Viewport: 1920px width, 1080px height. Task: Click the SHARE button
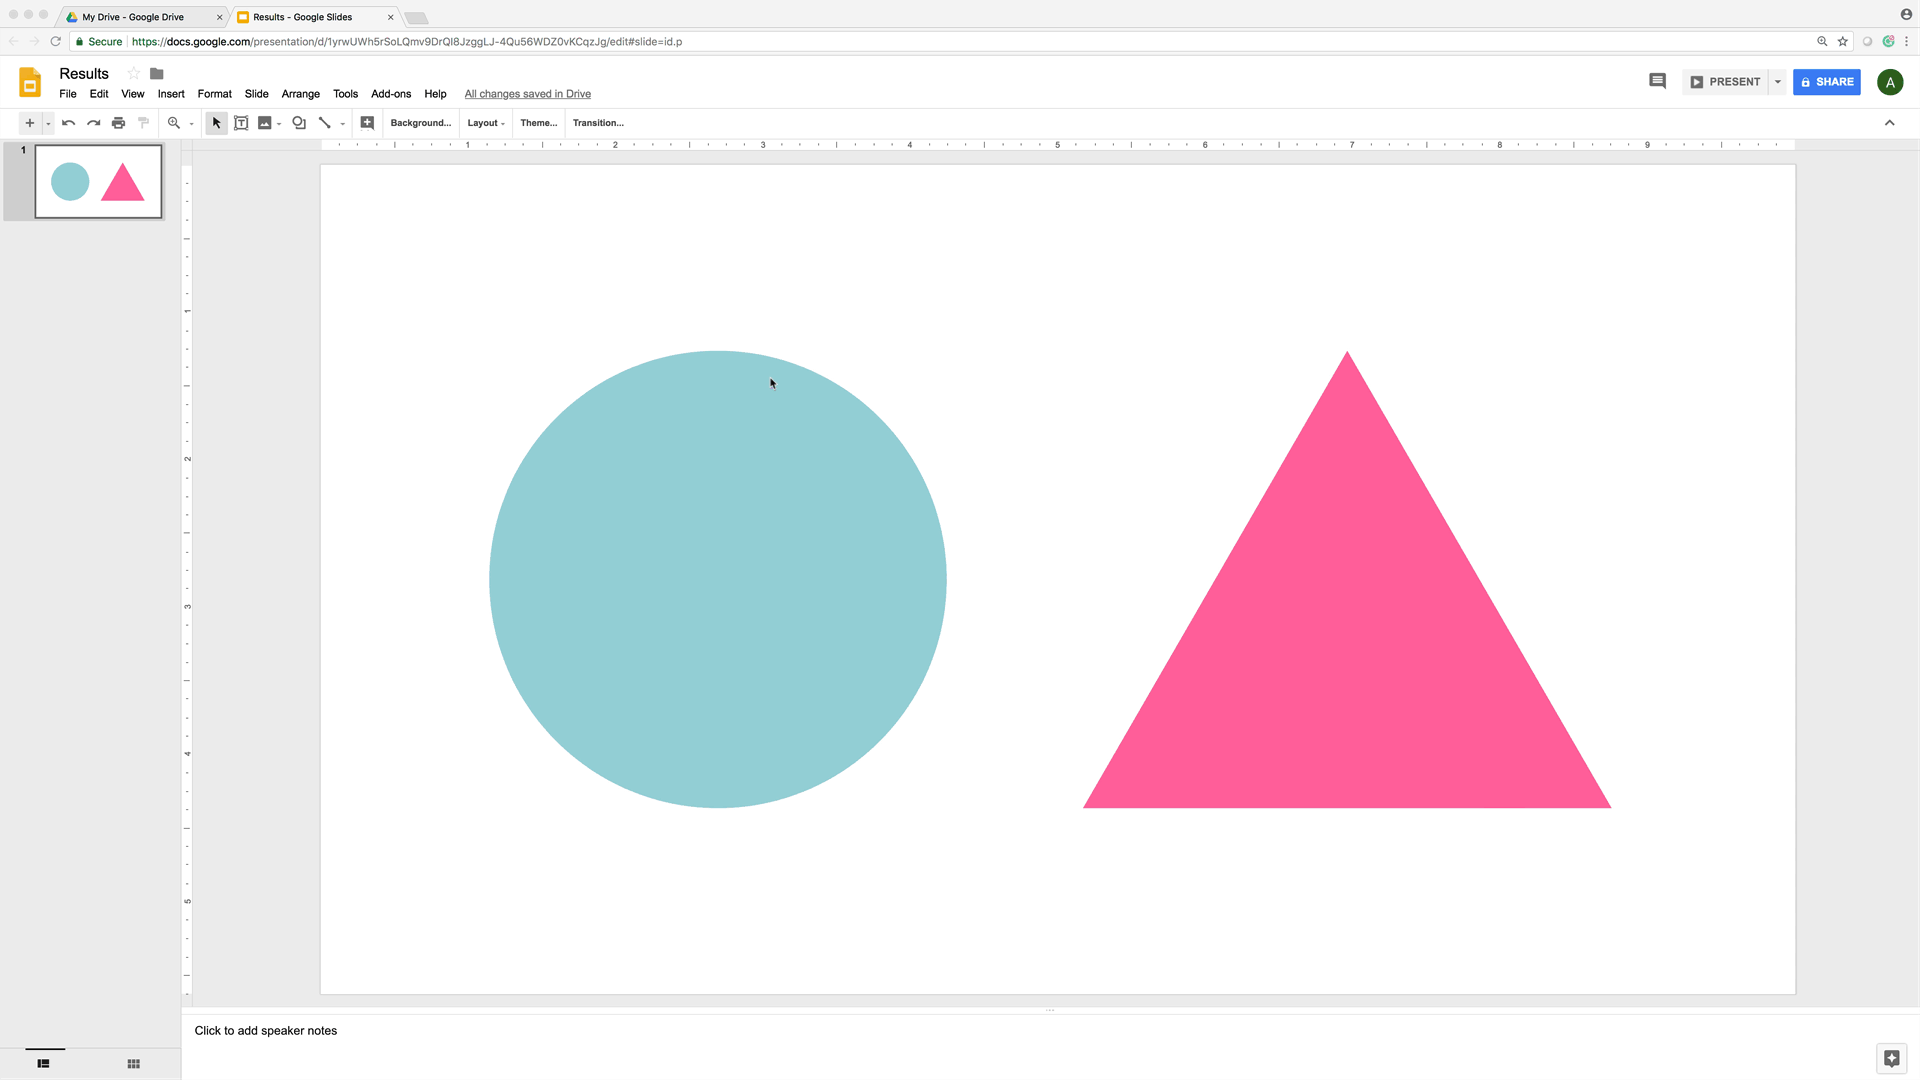pyautogui.click(x=1826, y=81)
